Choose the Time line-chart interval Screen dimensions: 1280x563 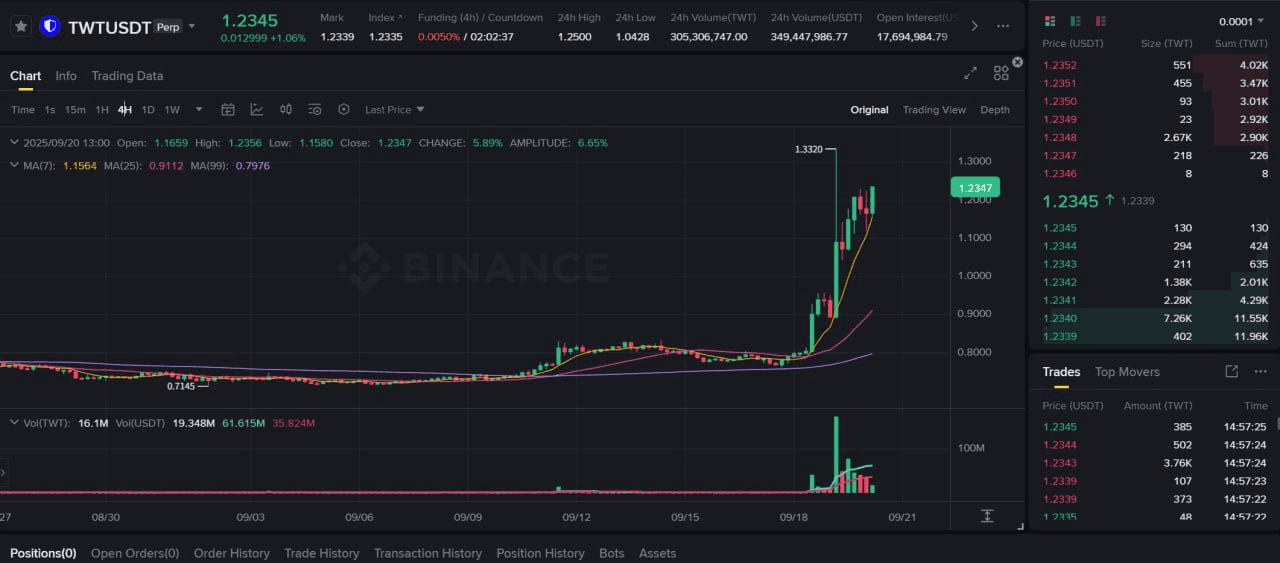click(x=23, y=110)
